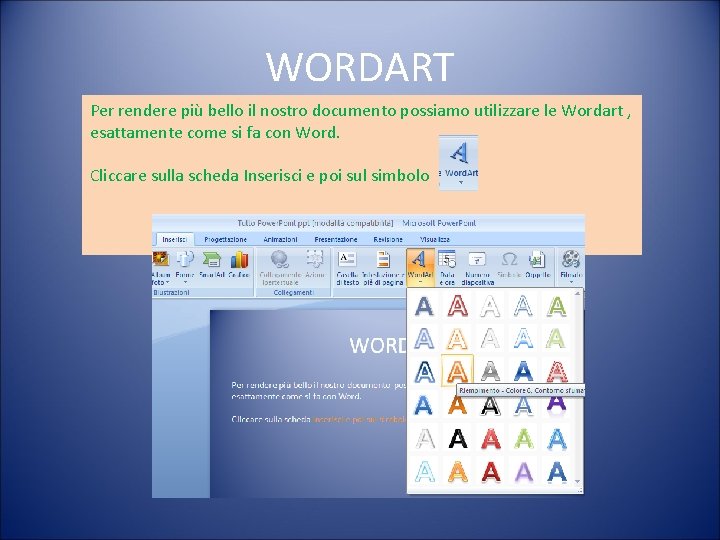Select the light purple WordArt style in the bottom row
This screenshot has width=720, height=540.
pos(523,472)
